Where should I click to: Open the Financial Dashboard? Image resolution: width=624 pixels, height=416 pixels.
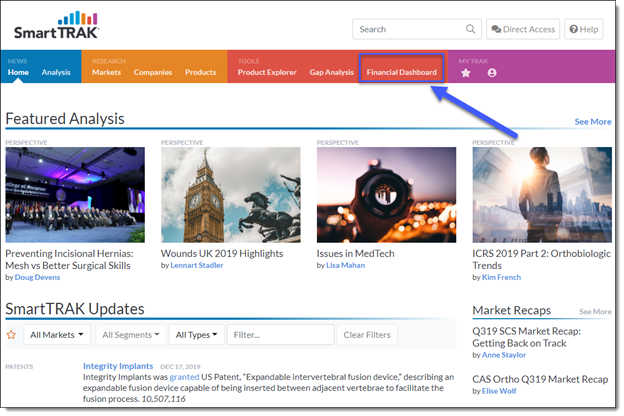point(402,72)
